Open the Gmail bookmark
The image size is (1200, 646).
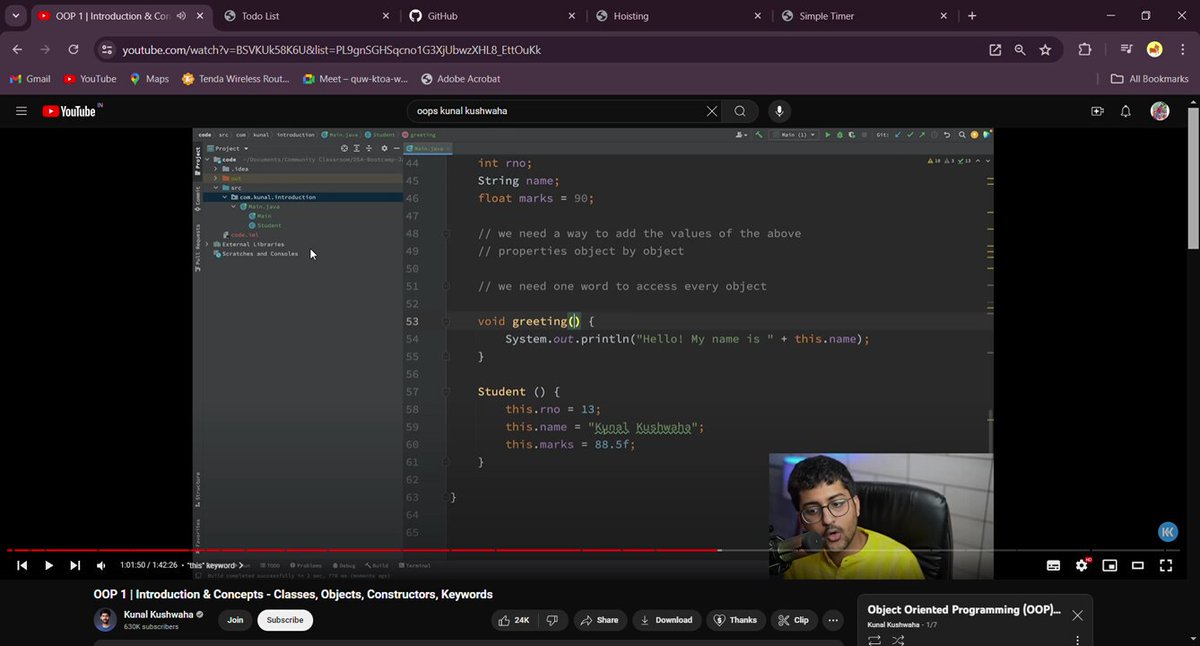(30, 79)
